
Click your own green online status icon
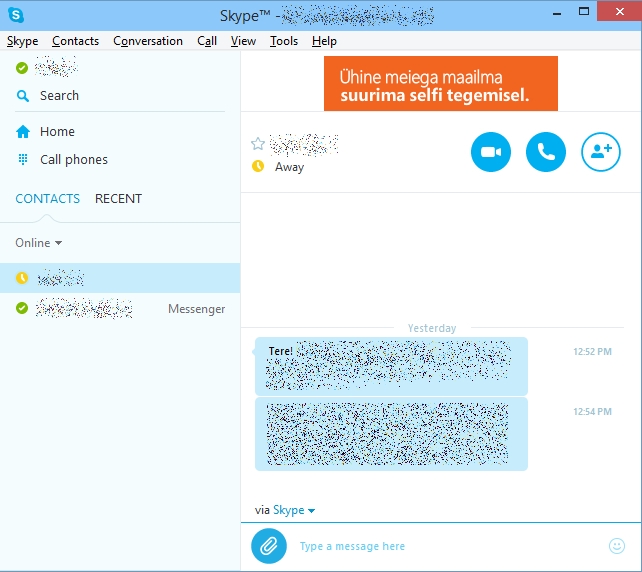22,68
